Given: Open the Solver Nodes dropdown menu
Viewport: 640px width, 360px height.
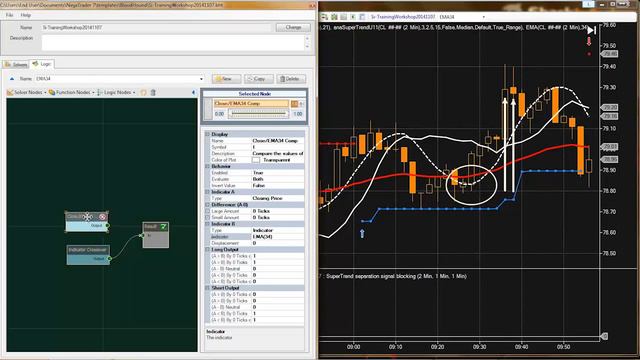Looking at the screenshot, I should (x=27, y=93).
